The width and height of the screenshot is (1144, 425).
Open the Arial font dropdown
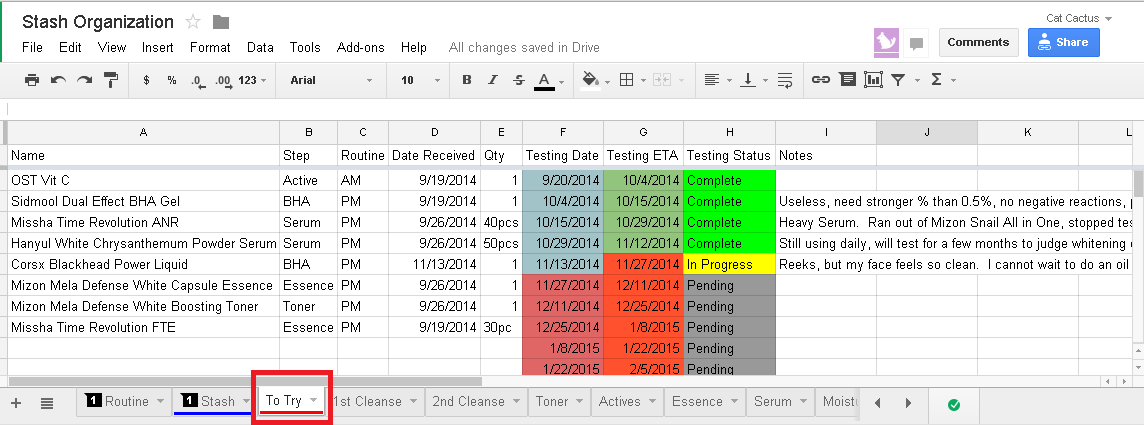(x=331, y=80)
